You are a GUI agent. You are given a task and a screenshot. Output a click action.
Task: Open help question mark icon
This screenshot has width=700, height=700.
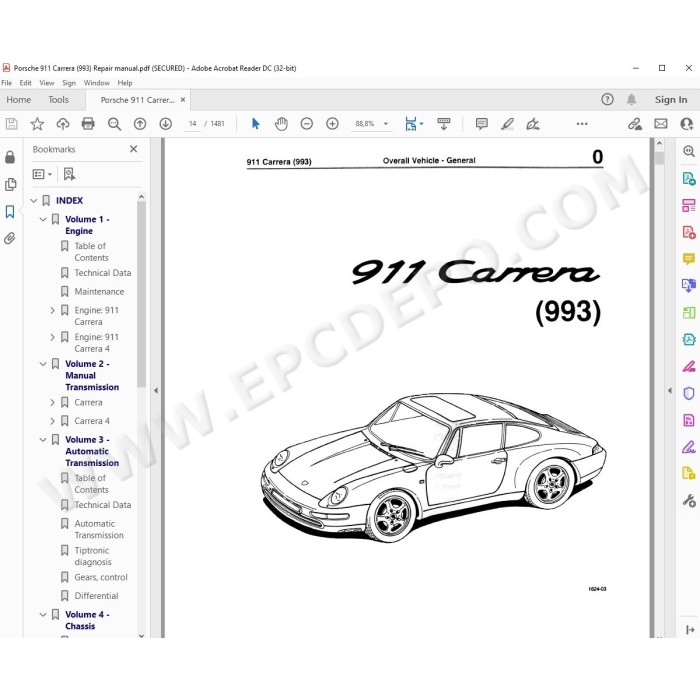pos(607,99)
